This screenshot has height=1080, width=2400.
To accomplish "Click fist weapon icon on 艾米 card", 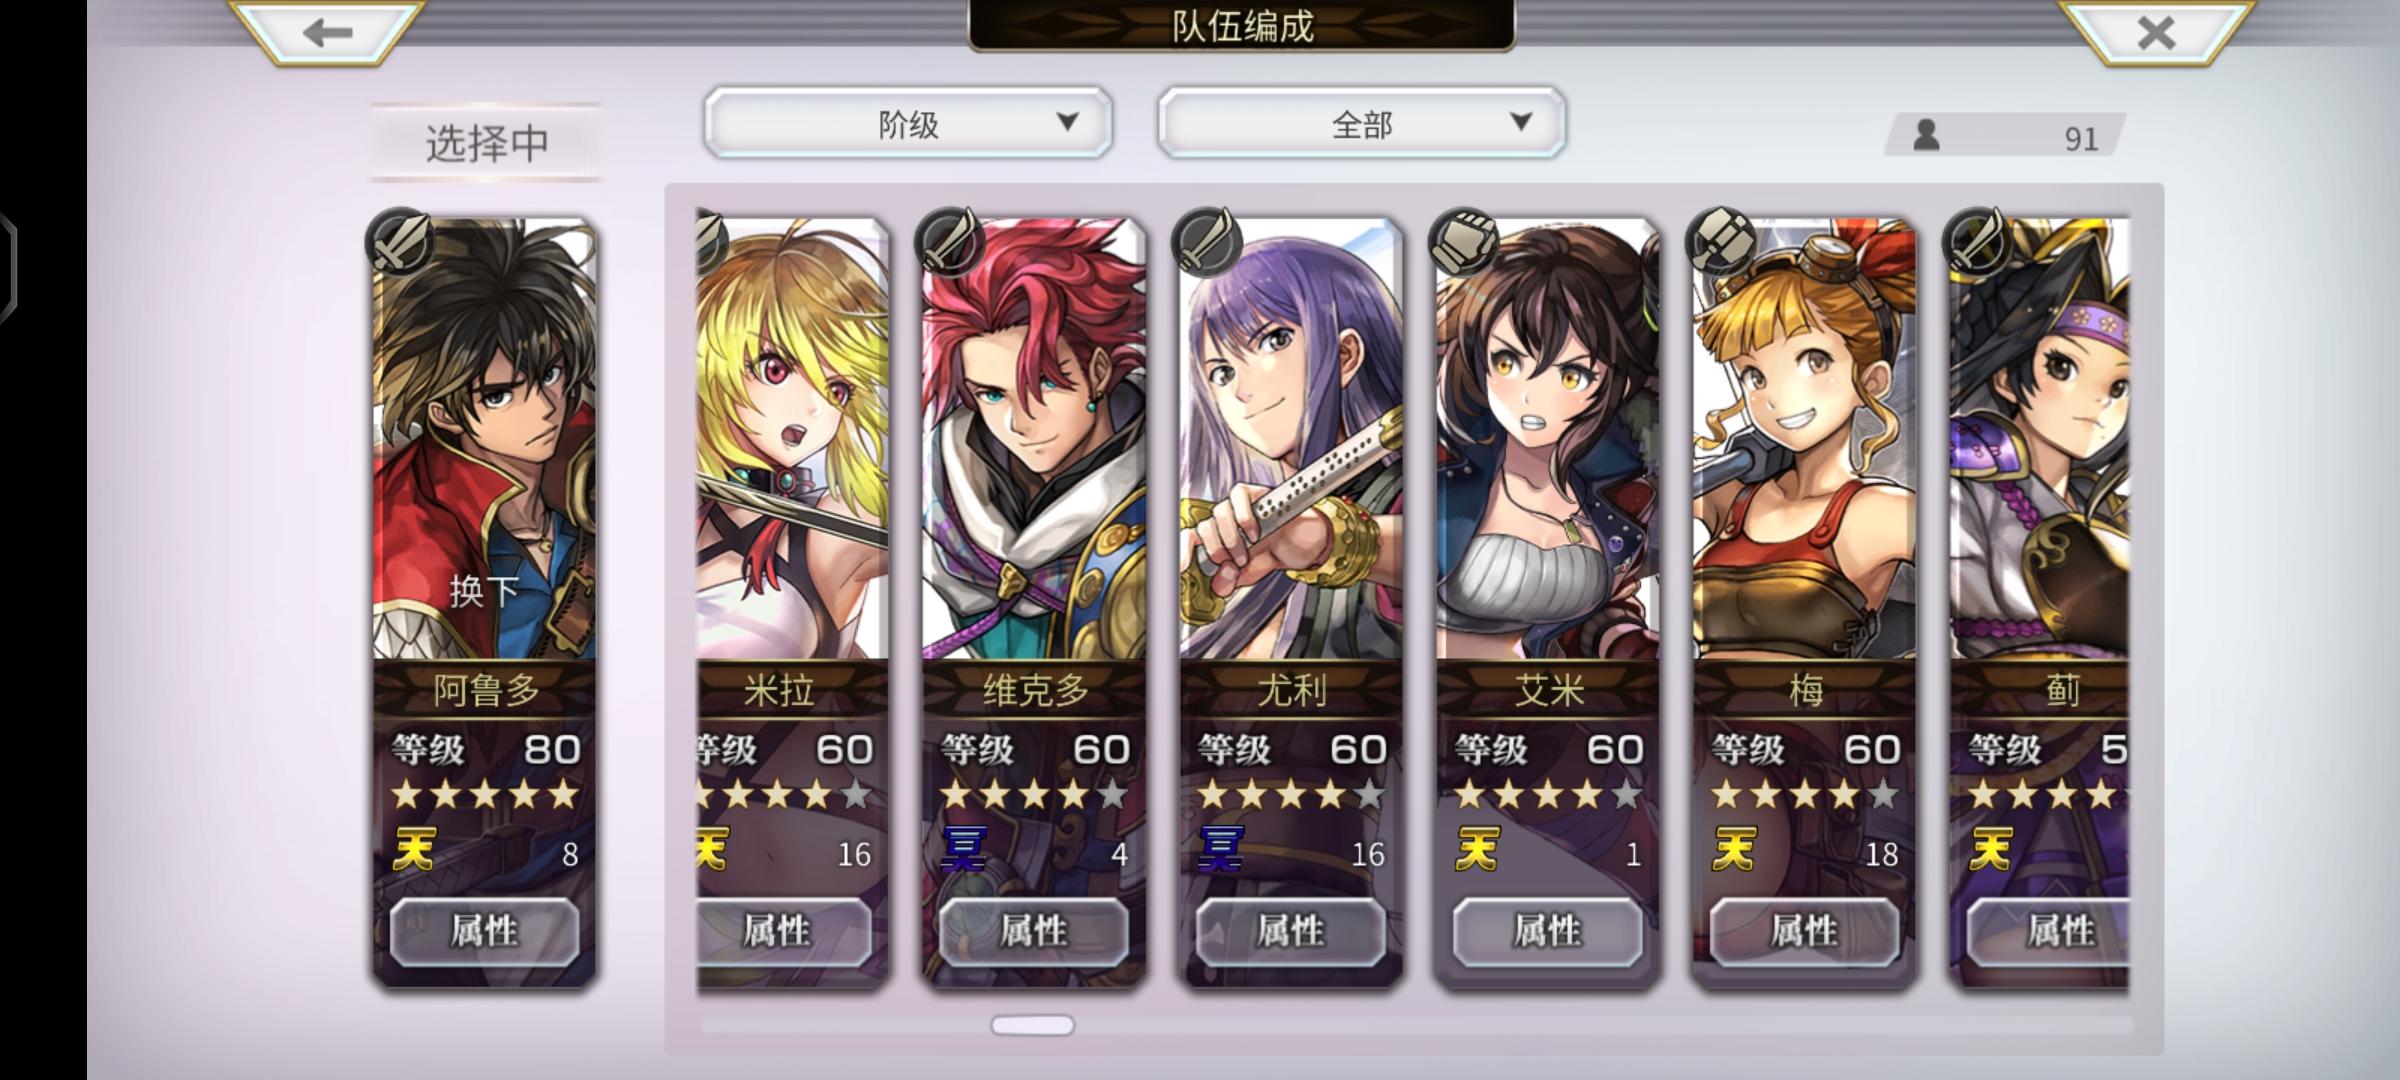I will tap(1464, 241).
